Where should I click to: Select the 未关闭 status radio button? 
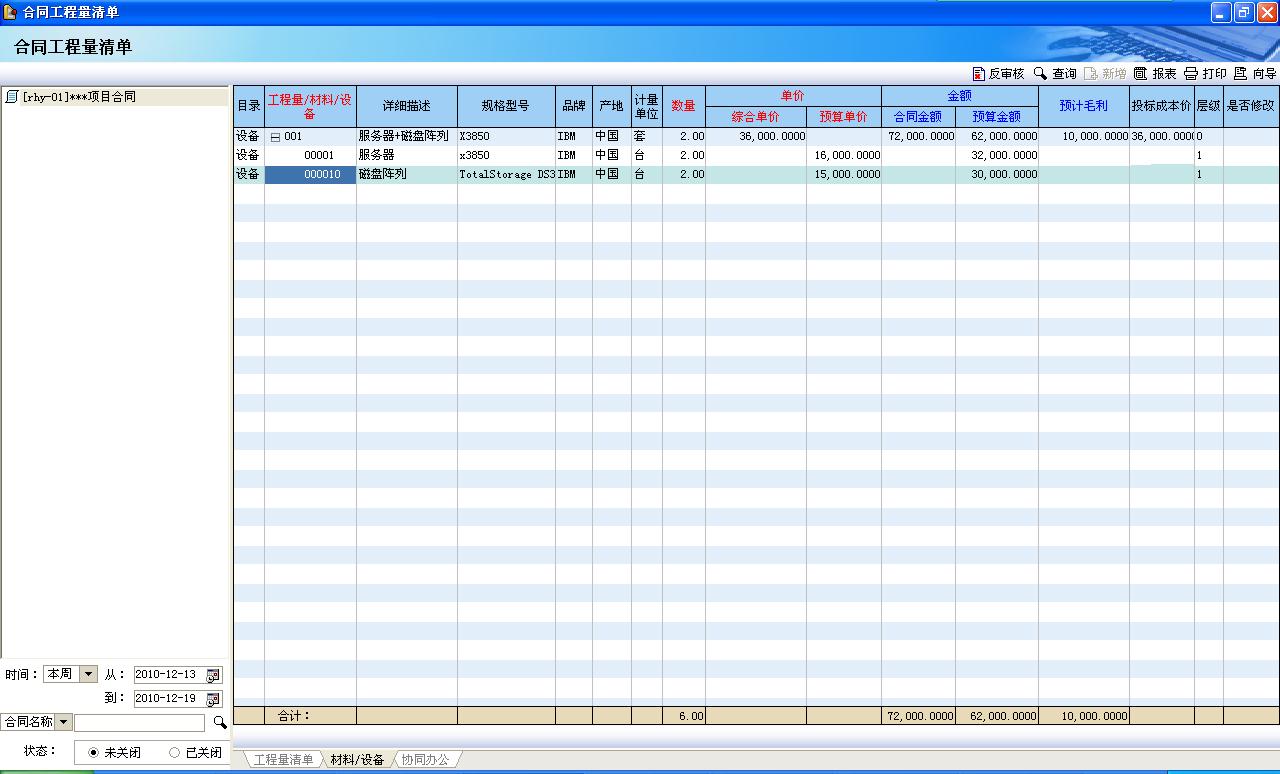tap(94, 753)
